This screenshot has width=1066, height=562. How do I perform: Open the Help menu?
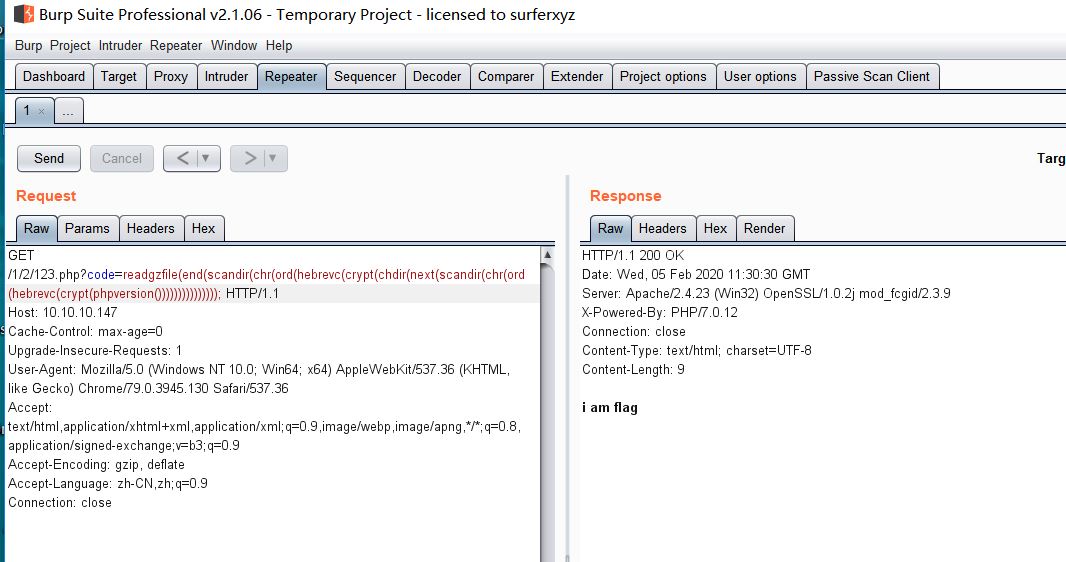(x=279, y=46)
